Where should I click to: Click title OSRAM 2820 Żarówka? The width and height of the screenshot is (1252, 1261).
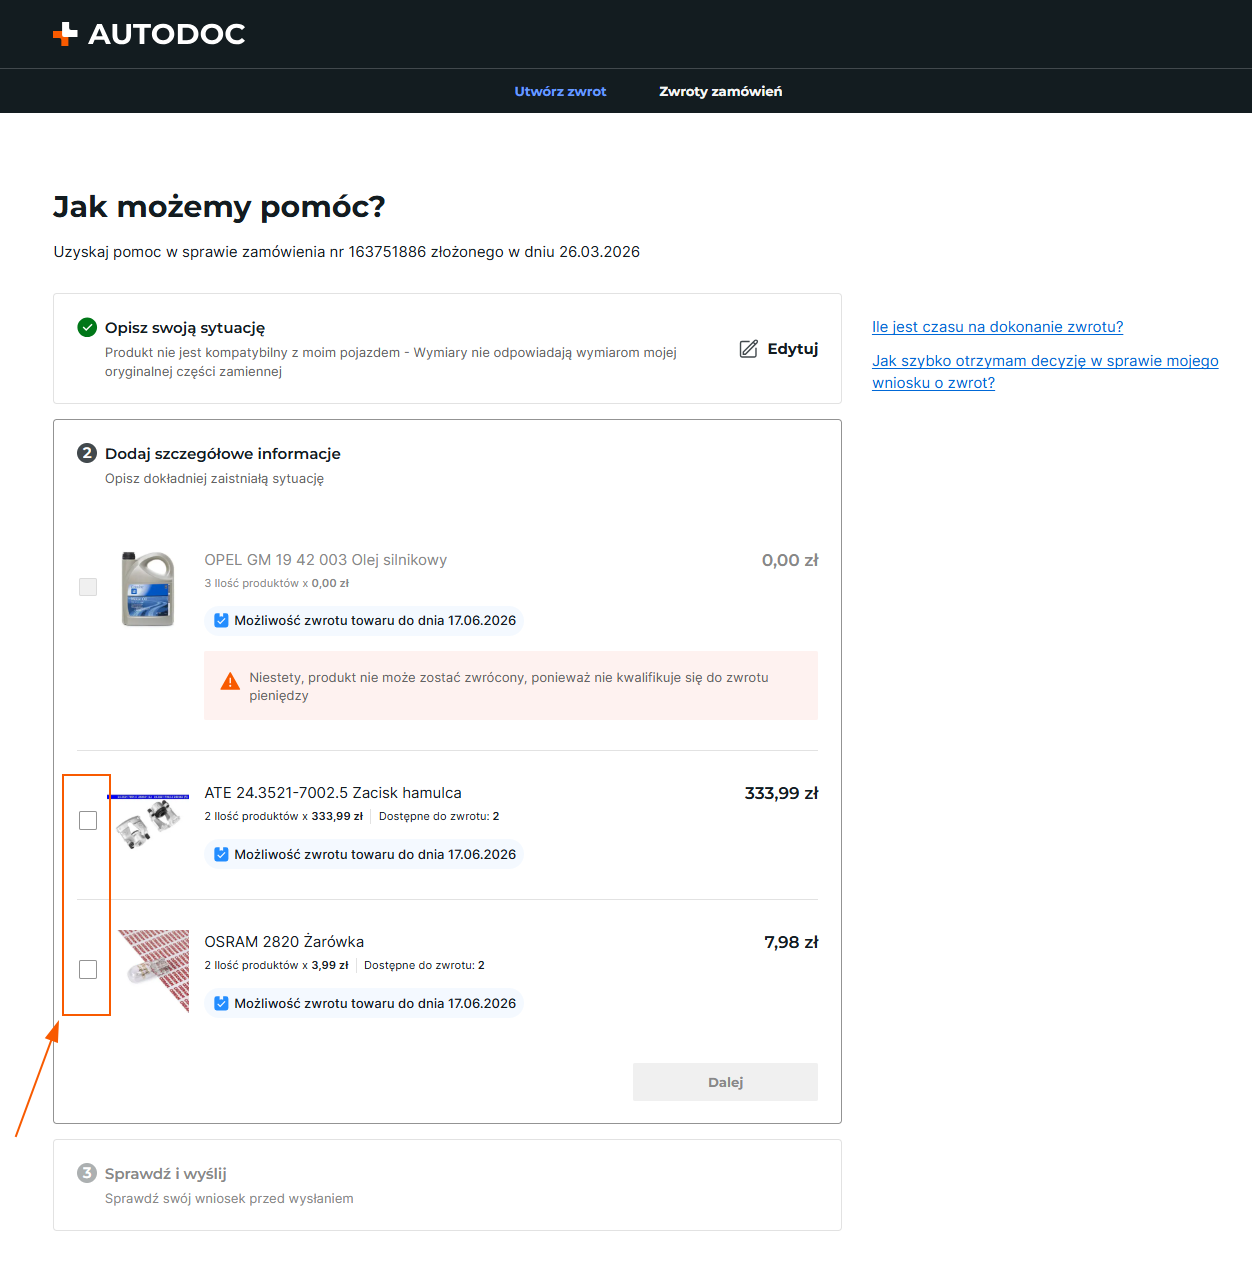[x=284, y=942]
